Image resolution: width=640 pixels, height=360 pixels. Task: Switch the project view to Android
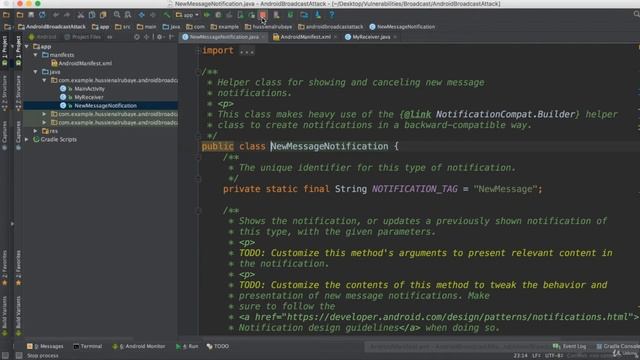pos(42,37)
